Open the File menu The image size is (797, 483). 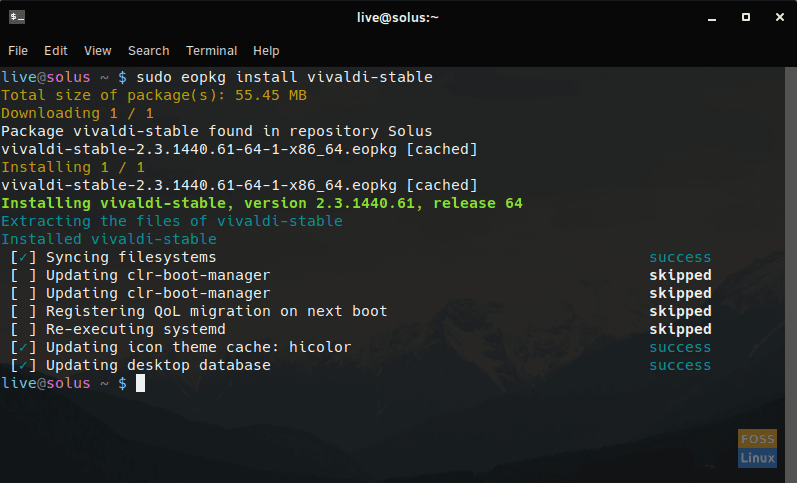coord(18,51)
